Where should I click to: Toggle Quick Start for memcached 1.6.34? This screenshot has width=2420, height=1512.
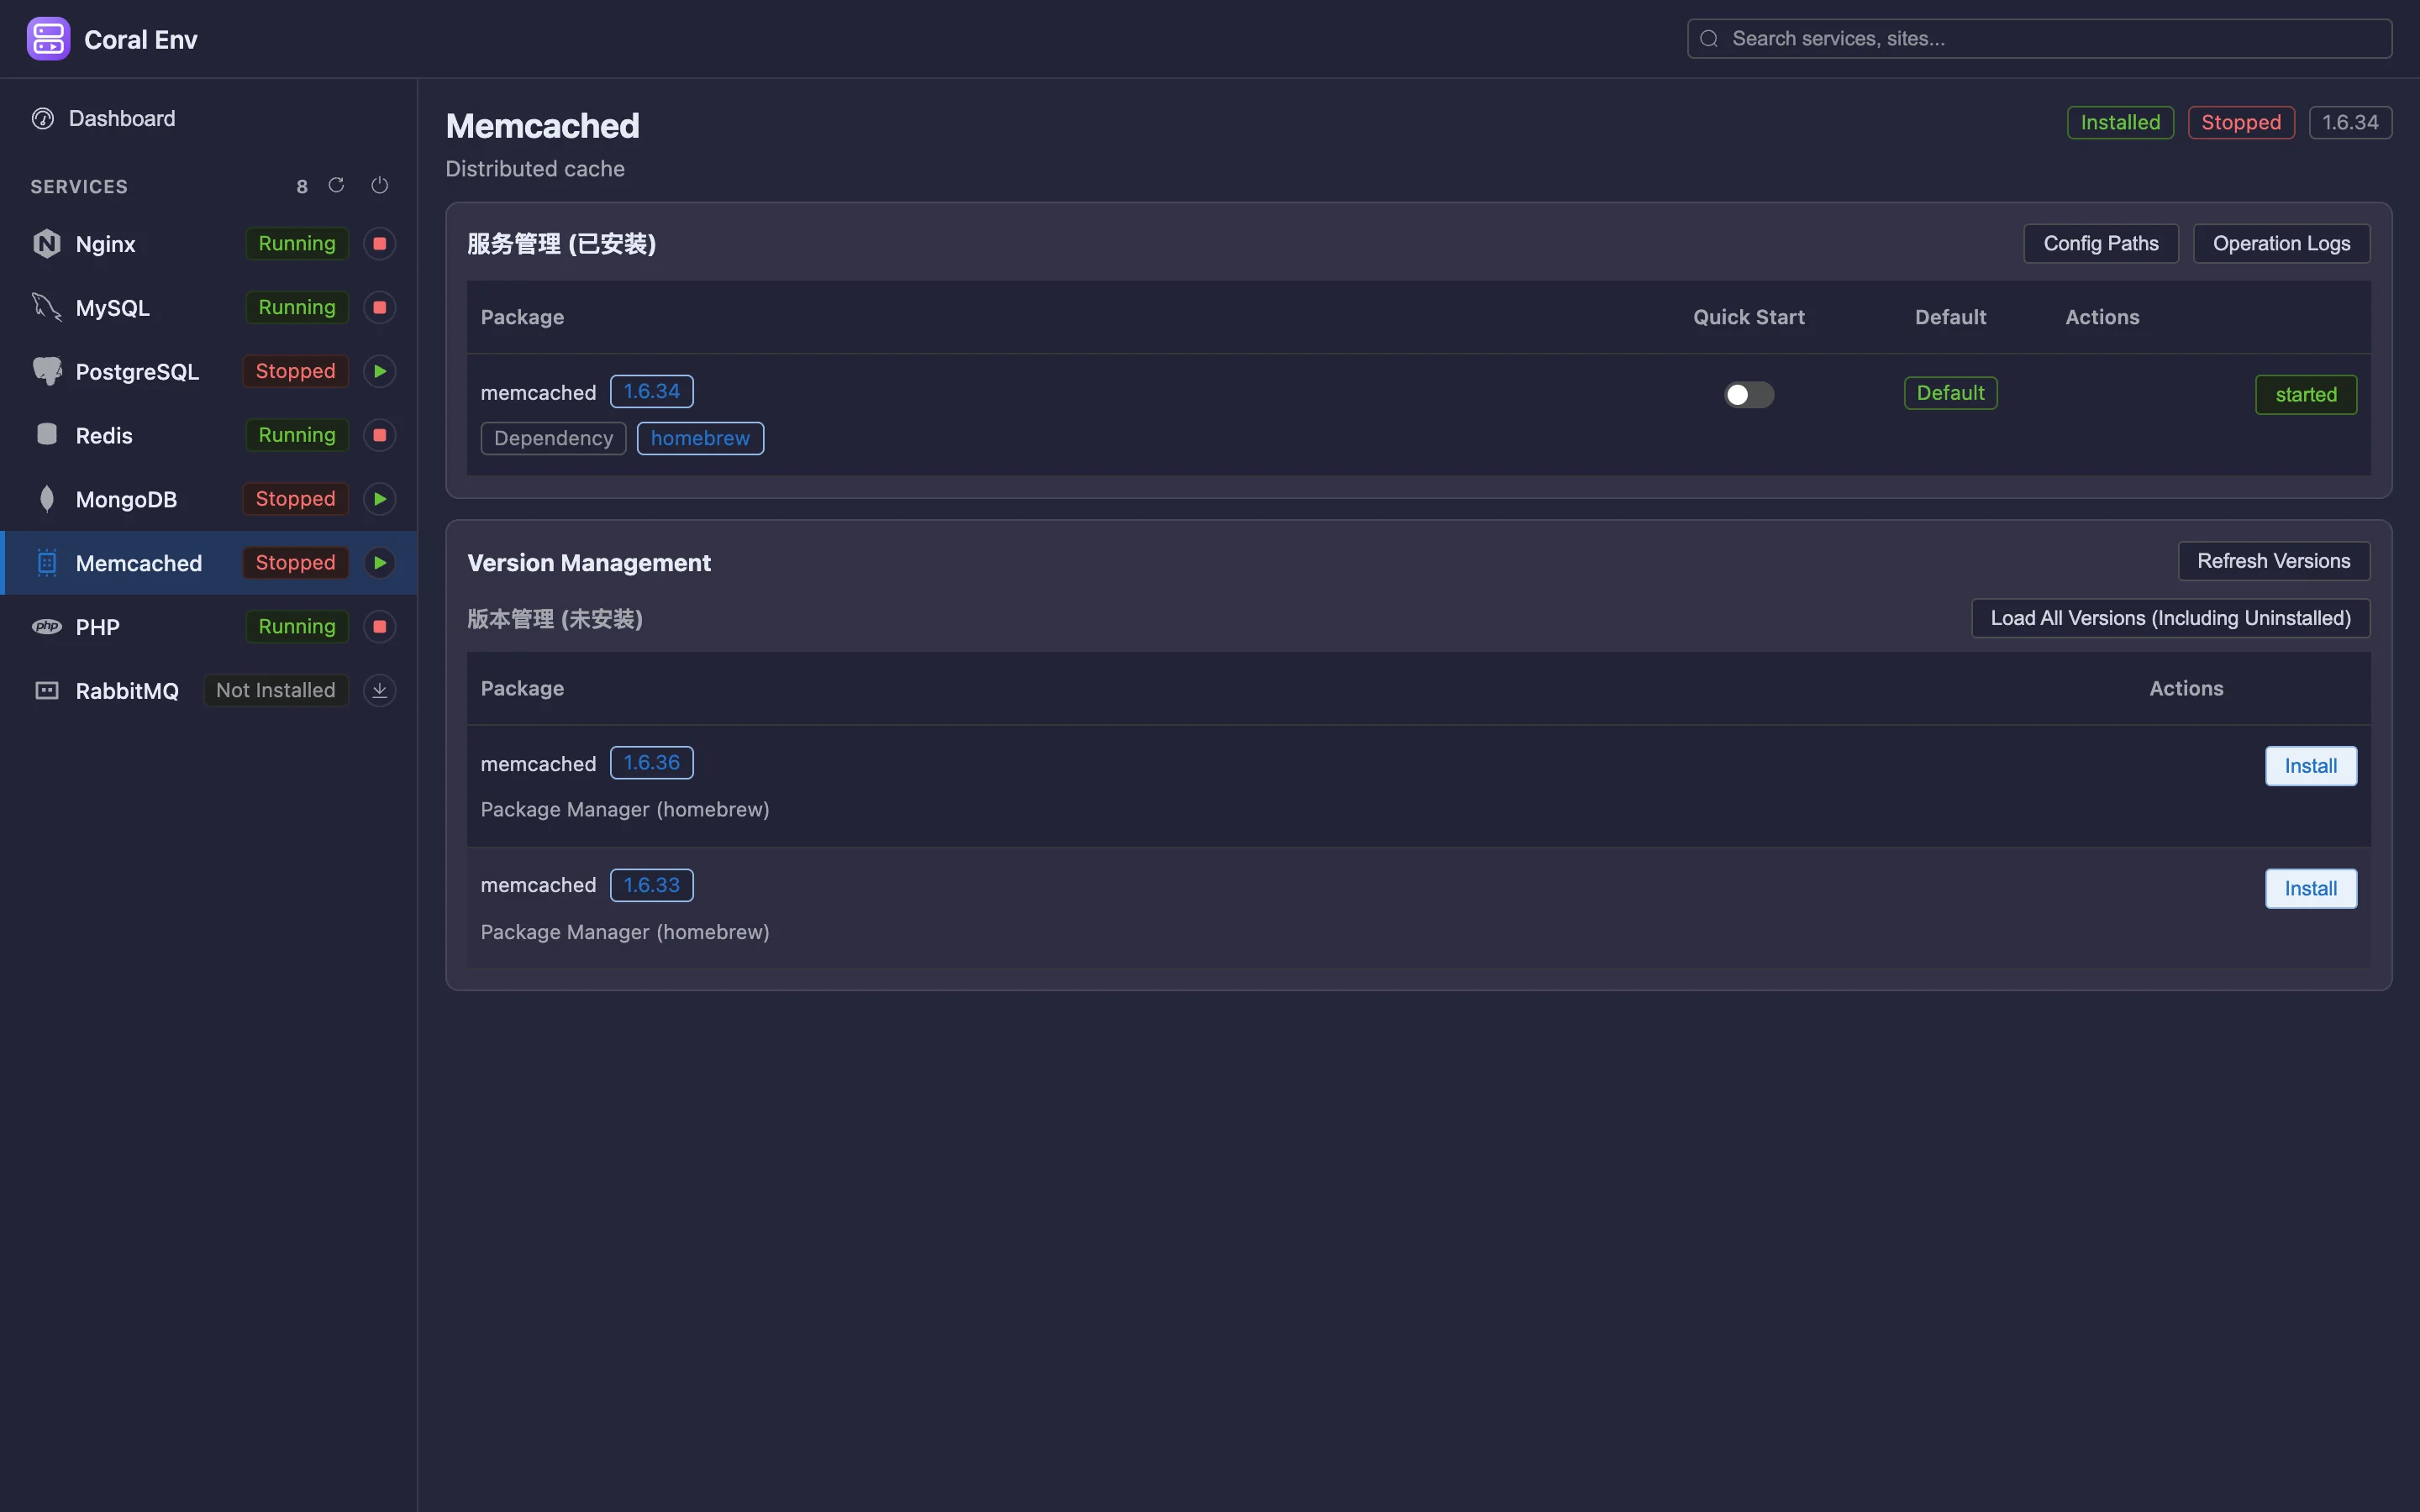click(x=1749, y=395)
